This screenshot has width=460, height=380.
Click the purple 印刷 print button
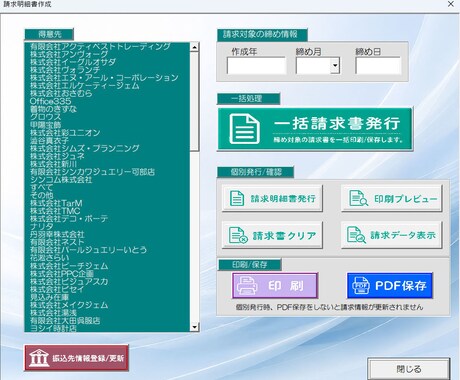[x=275, y=286]
